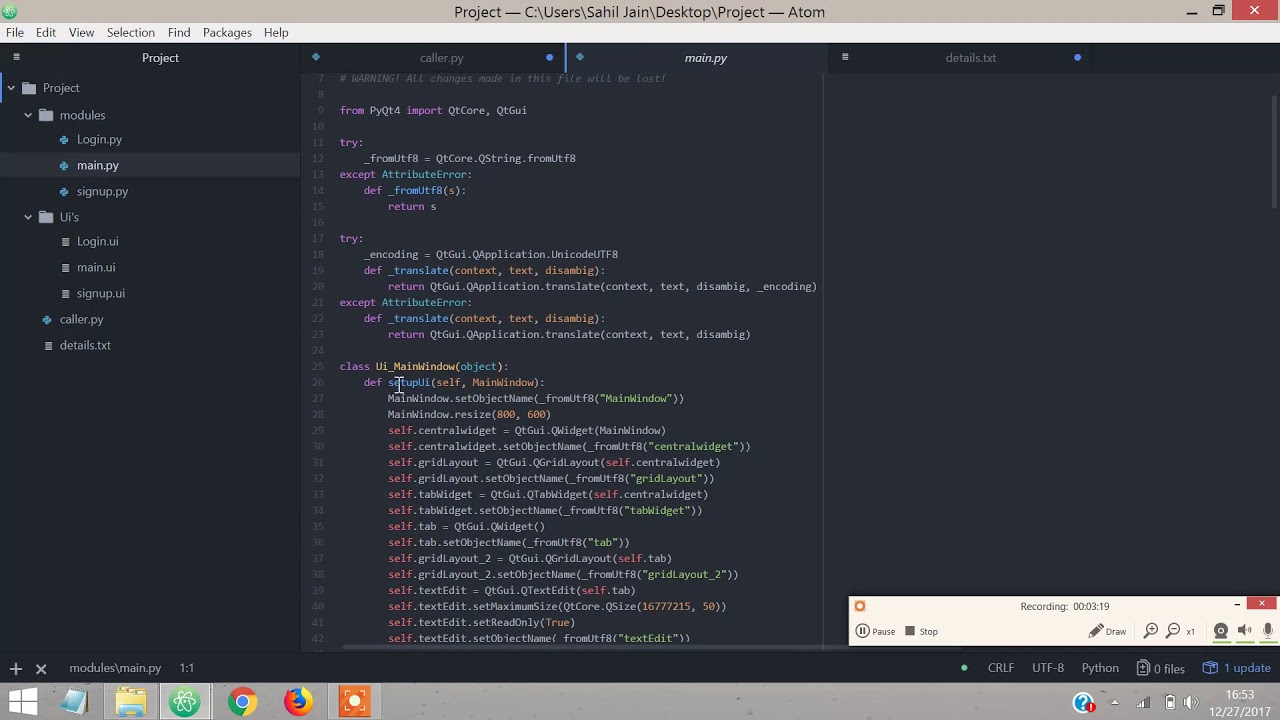The height and width of the screenshot is (720, 1280).
Task: Open the View menu
Action: pyautogui.click(x=81, y=32)
